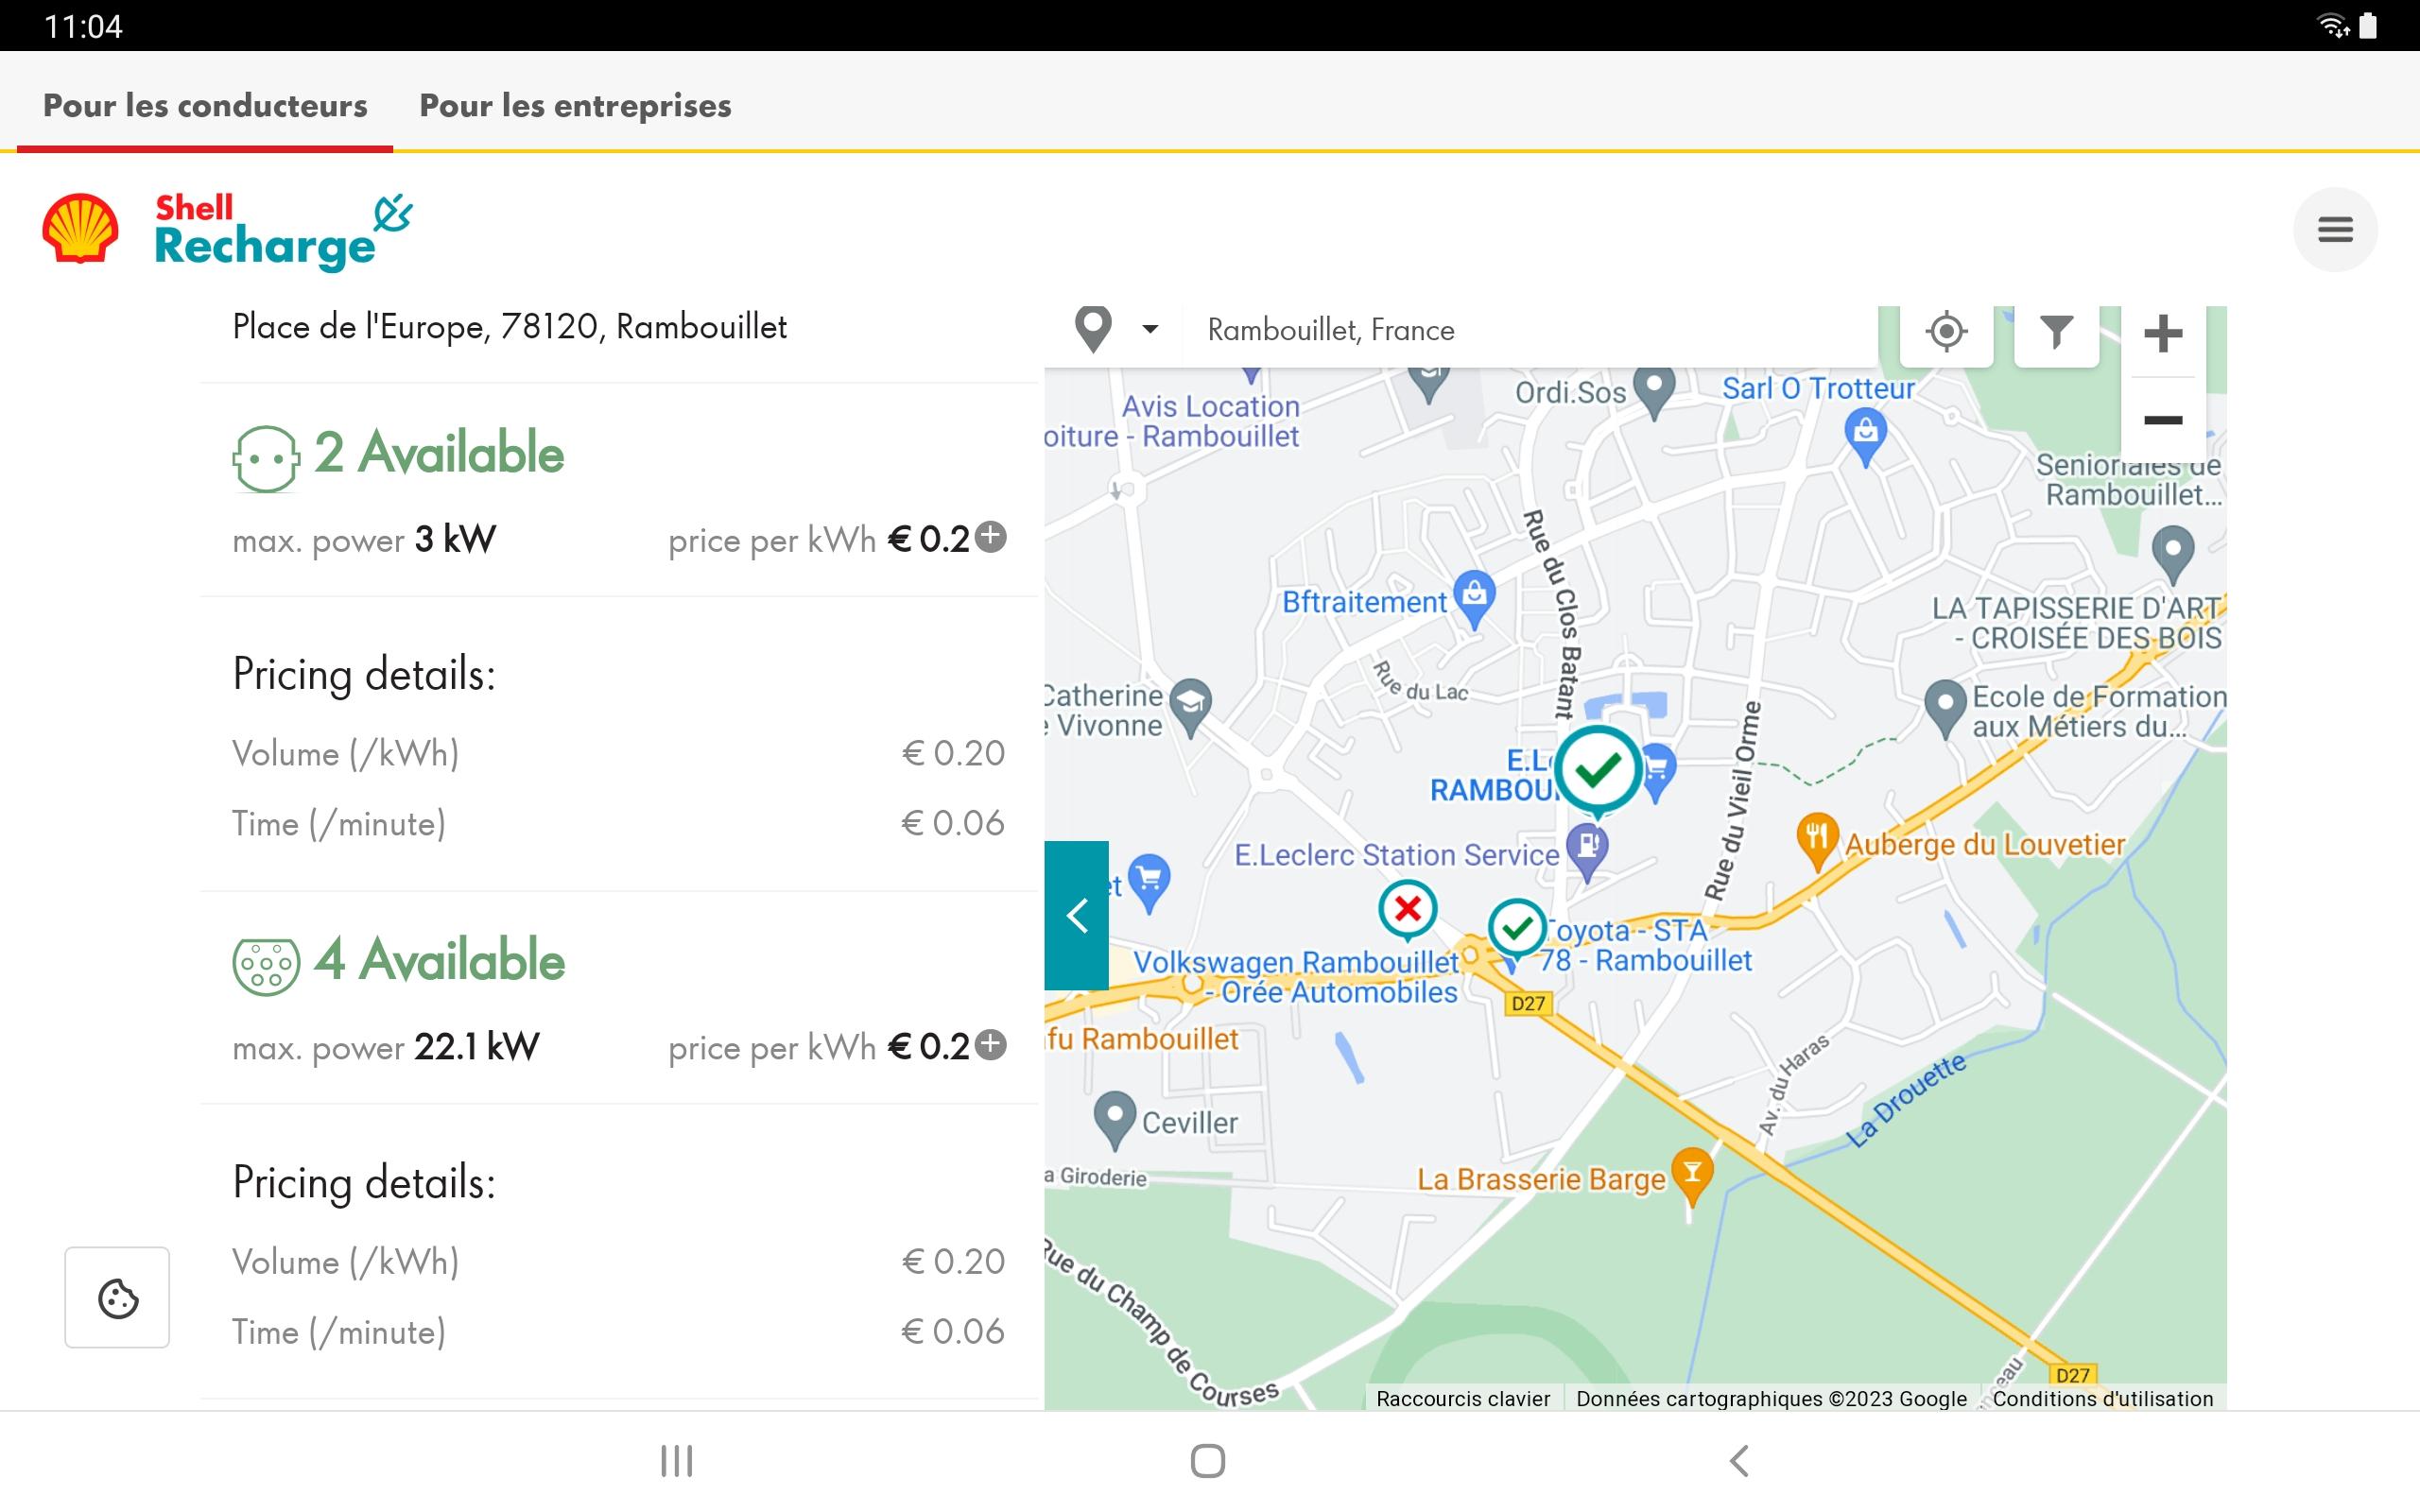Screen dimensions: 2420x1512
Task: Switch to Pour les conducteurs tab
Action: (x=205, y=105)
